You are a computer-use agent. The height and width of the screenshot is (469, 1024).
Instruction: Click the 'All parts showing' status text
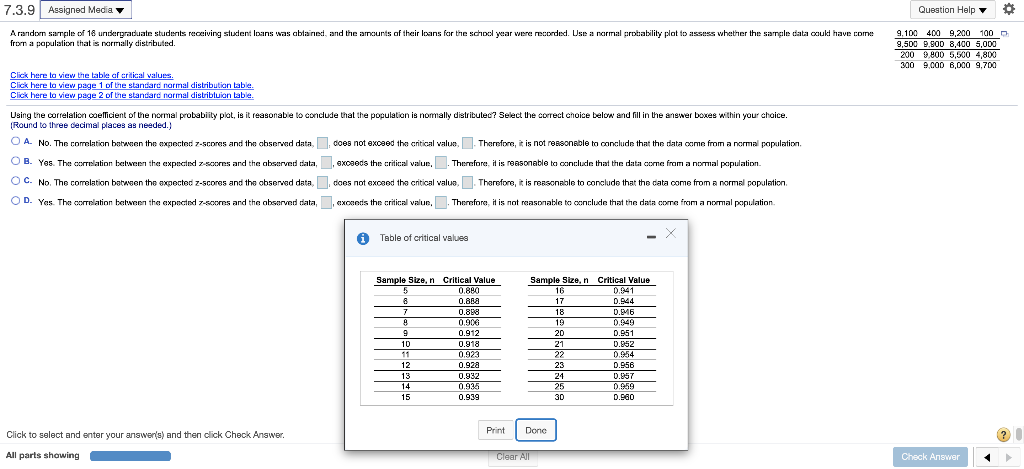[42, 455]
